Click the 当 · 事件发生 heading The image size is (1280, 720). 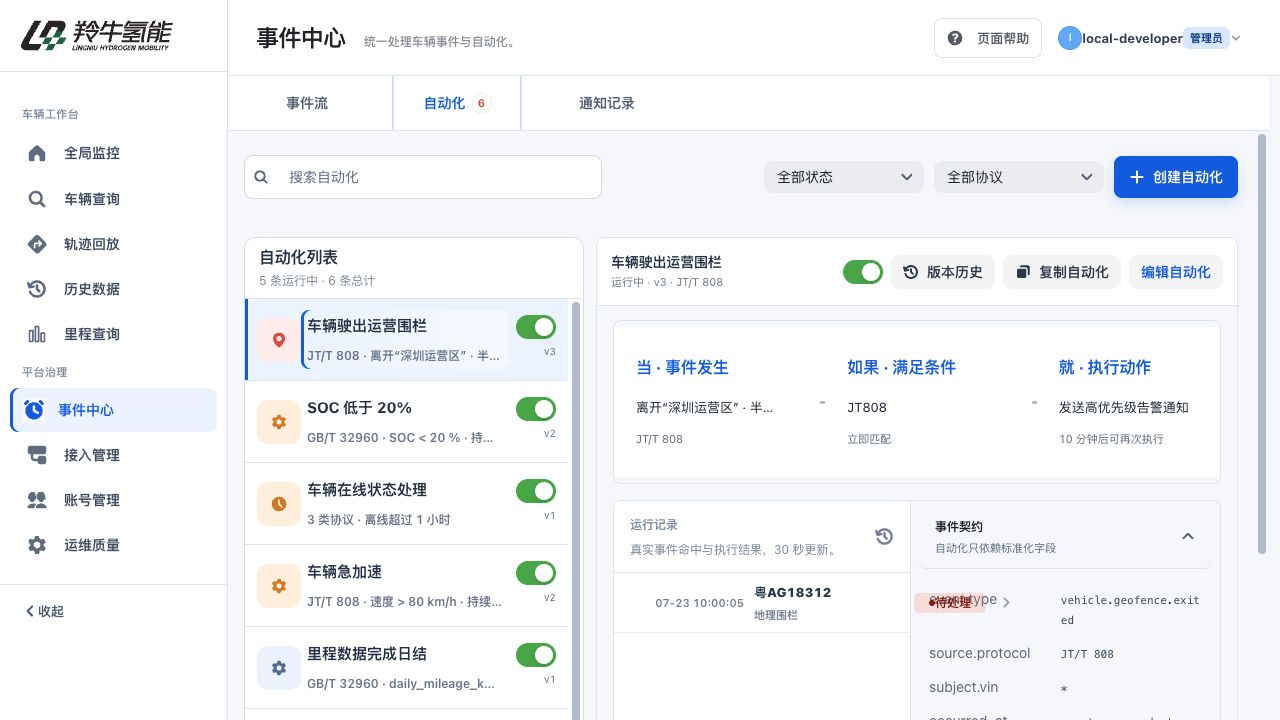[682, 367]
